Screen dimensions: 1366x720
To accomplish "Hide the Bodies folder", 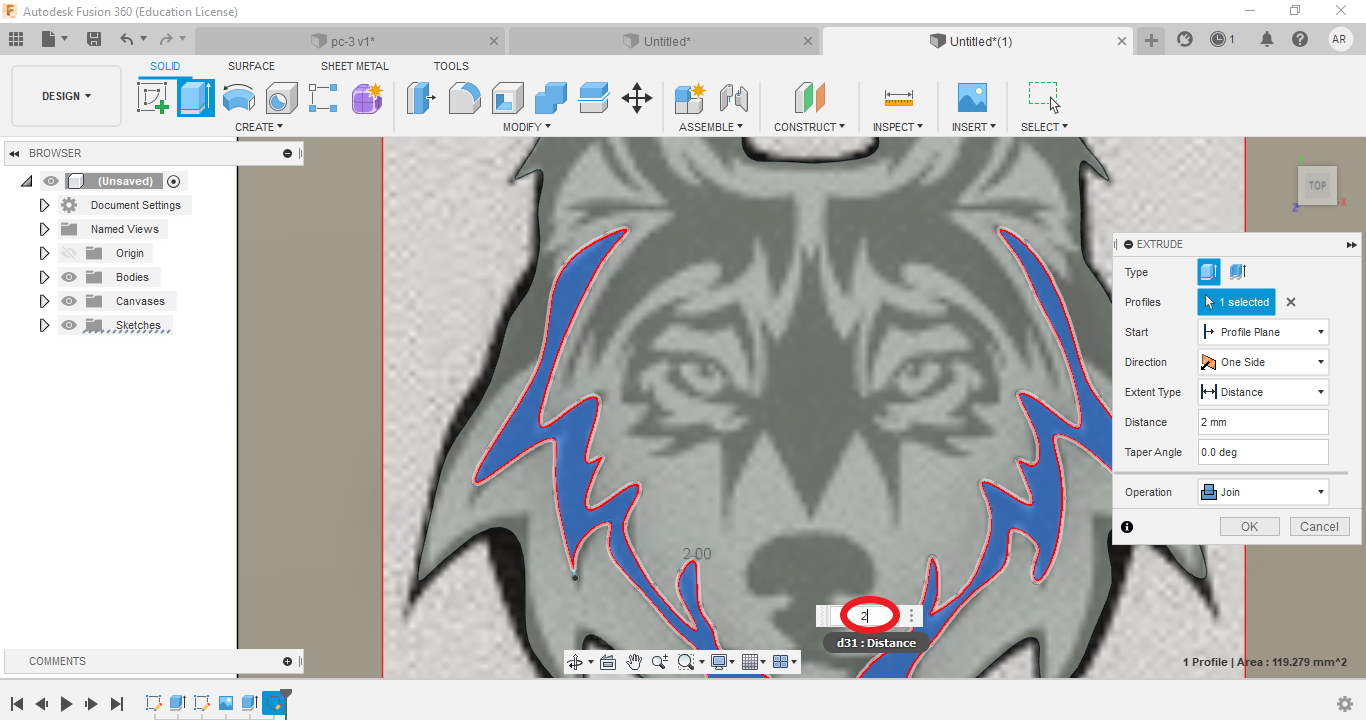I will (x=69, y=277).
